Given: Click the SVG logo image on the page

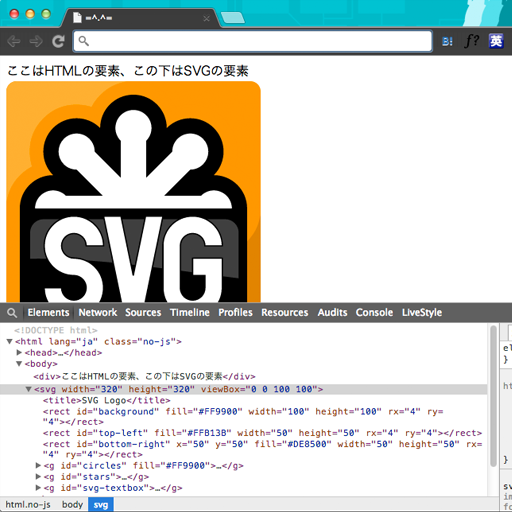Looking at the screenshot, I should [133, 192].
